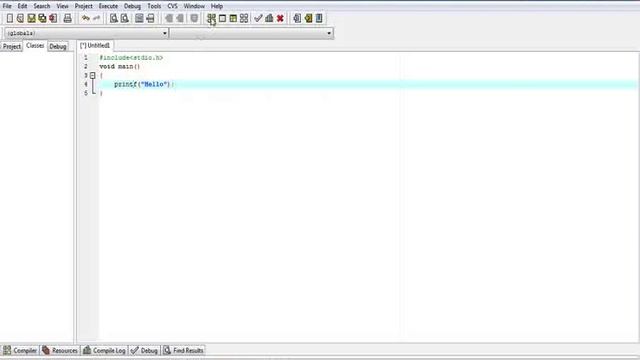Stop program with the red X icon

click(x=280, y=18)
